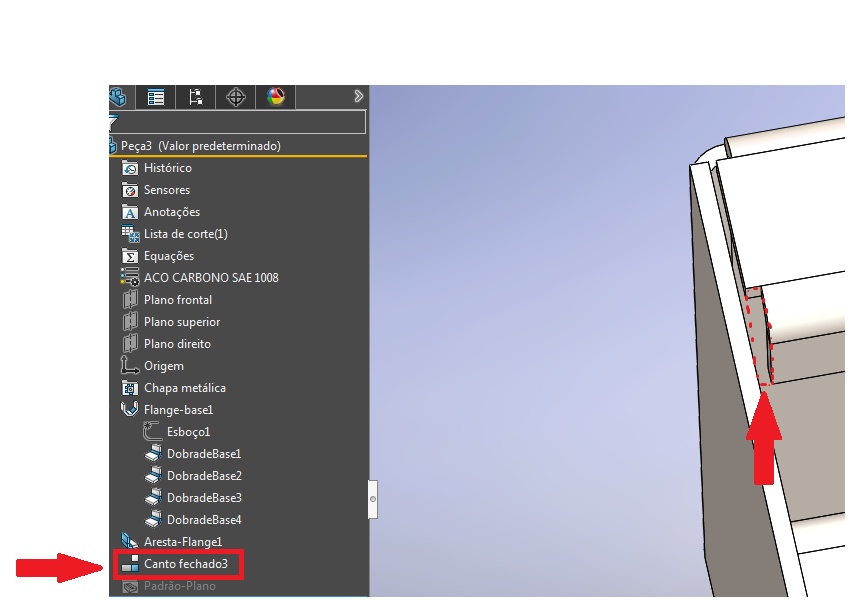The width and height of the screenshot is (851, 600).
Task: Click the Flange-base1 feature icon
Action: click(x=130, y=410)
